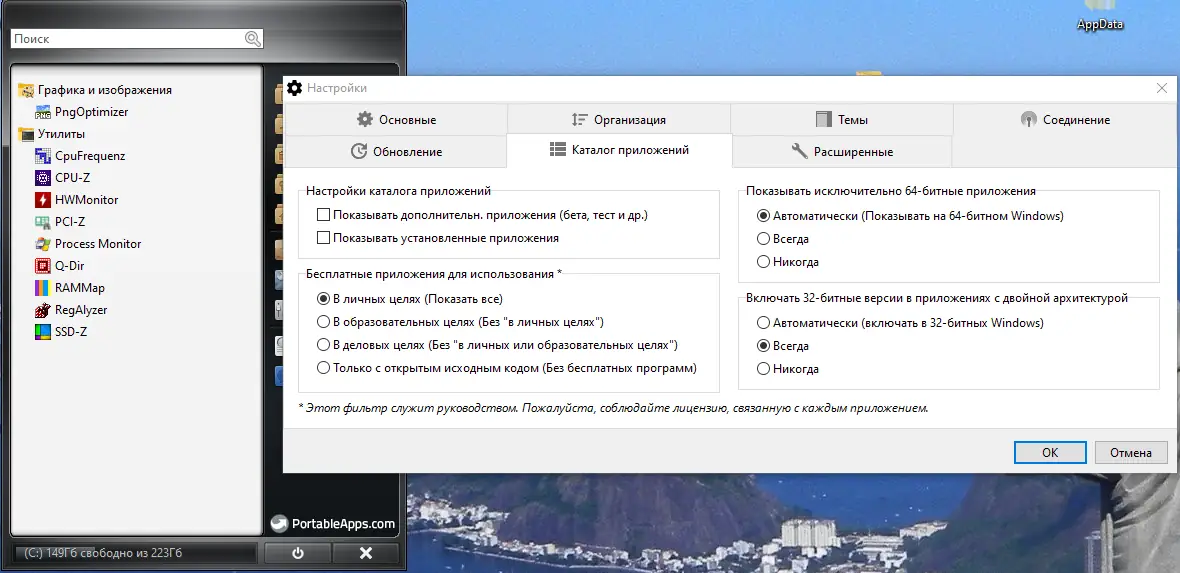Enable Показывать дополнительн. приложения checkbox
1180x573 pixels.
[324, 215]
